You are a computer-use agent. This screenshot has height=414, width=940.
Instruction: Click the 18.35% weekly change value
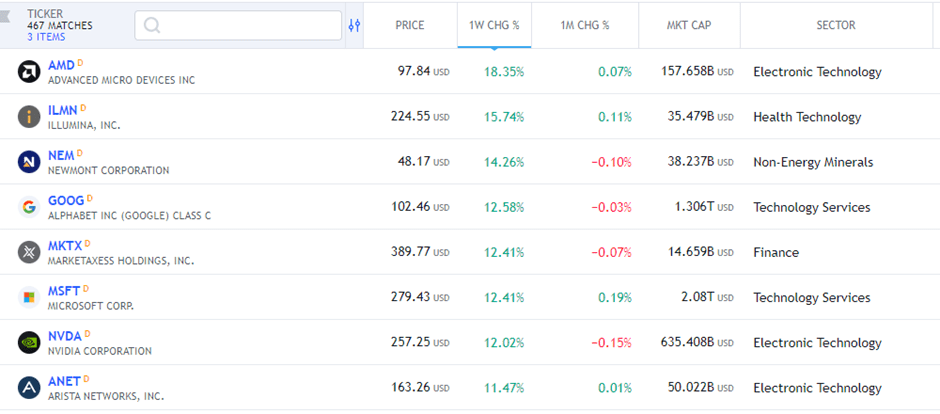tap(504, 72)
